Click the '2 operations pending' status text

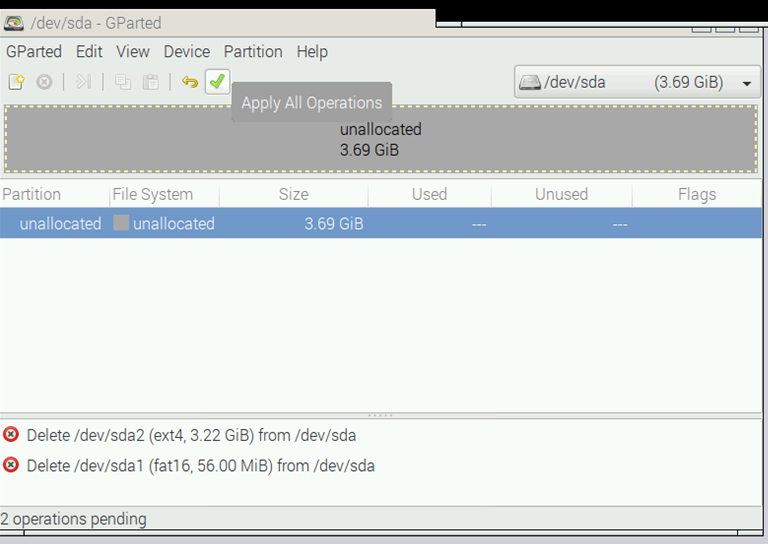click(73, 519)
